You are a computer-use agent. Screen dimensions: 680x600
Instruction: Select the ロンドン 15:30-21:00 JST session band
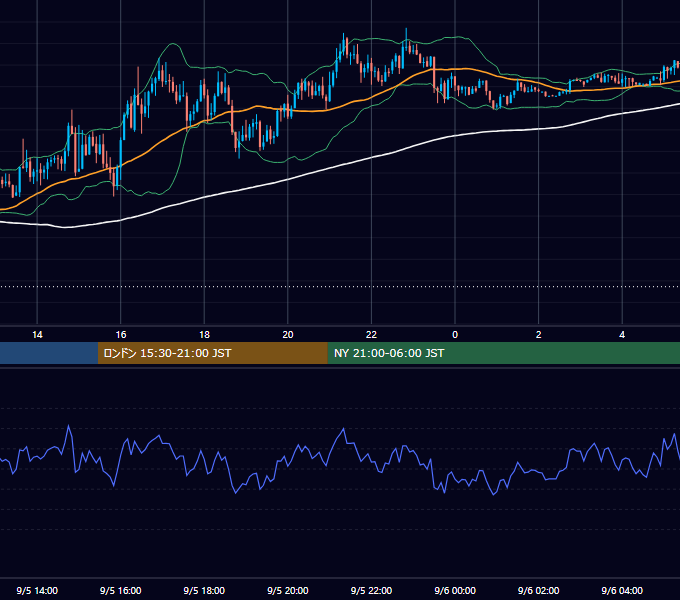point(212,353)
